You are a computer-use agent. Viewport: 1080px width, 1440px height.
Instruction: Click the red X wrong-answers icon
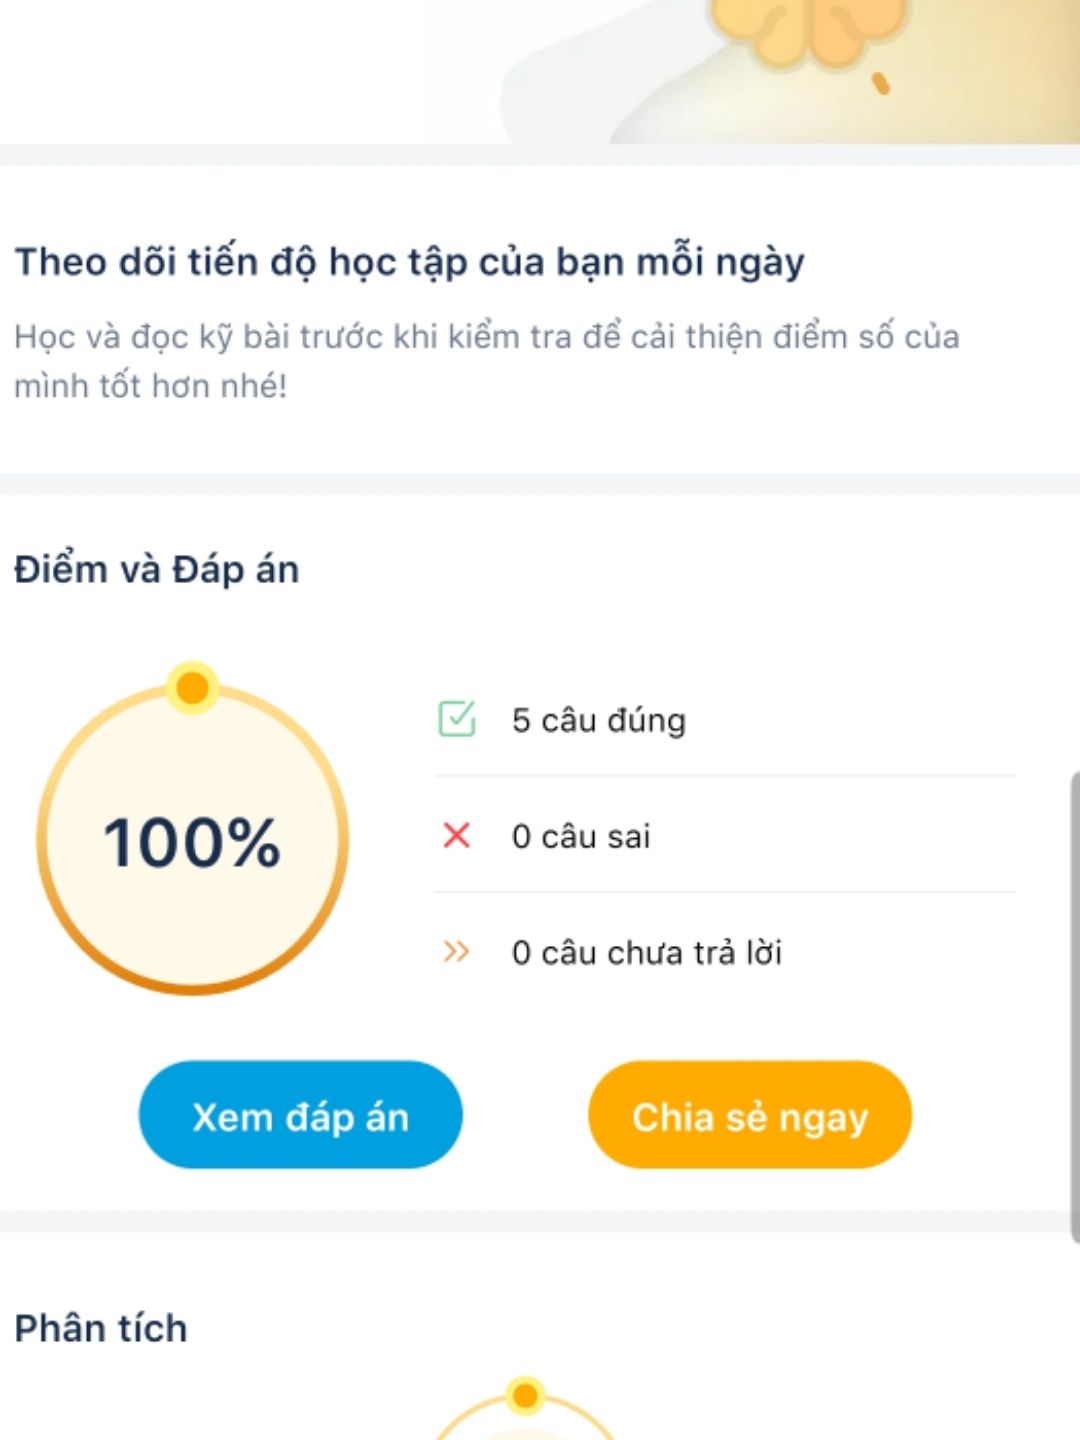(456, 835)
